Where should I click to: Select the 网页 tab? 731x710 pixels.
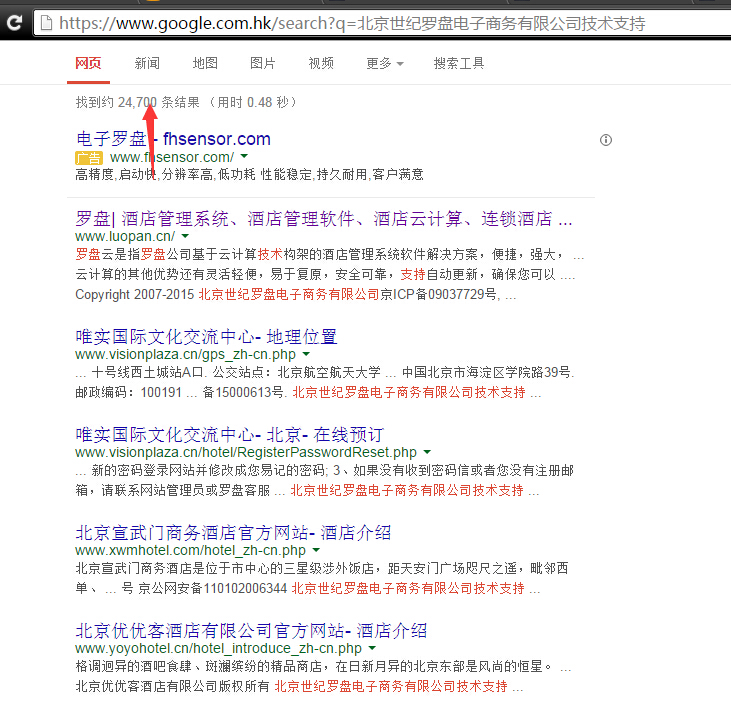coord(88,63)
